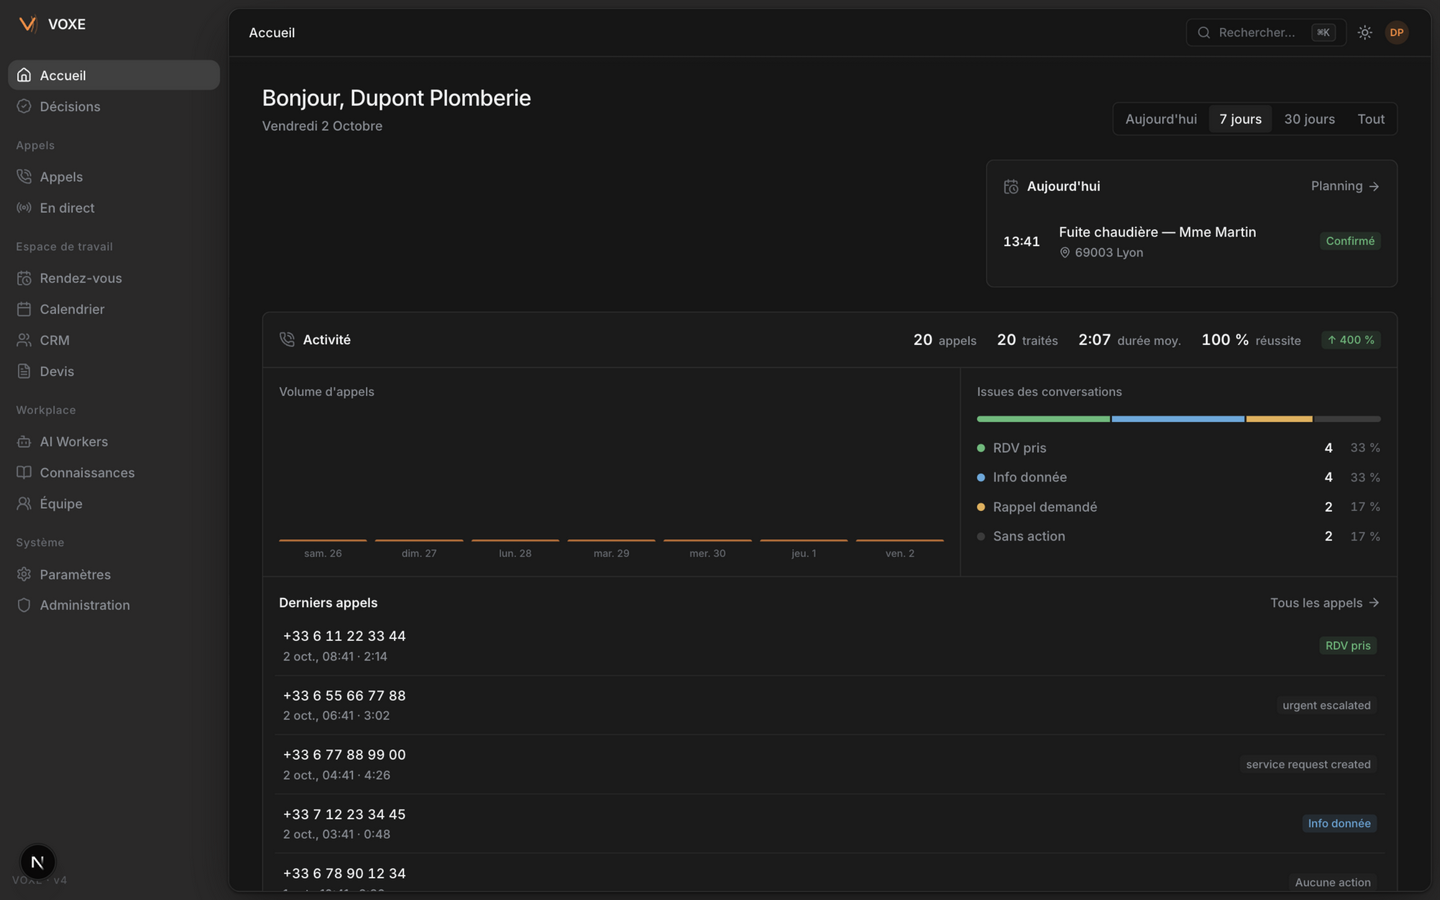
Task: Open Calendrier calendar icon
Action: [24, 309]
